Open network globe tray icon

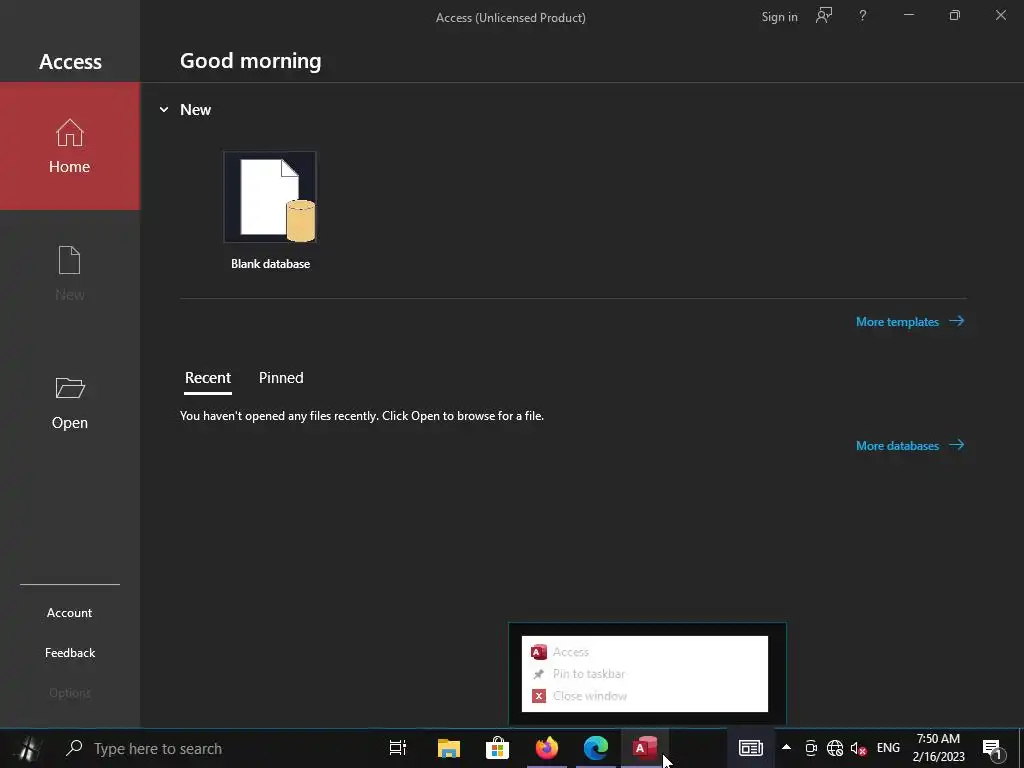point(835,748)
